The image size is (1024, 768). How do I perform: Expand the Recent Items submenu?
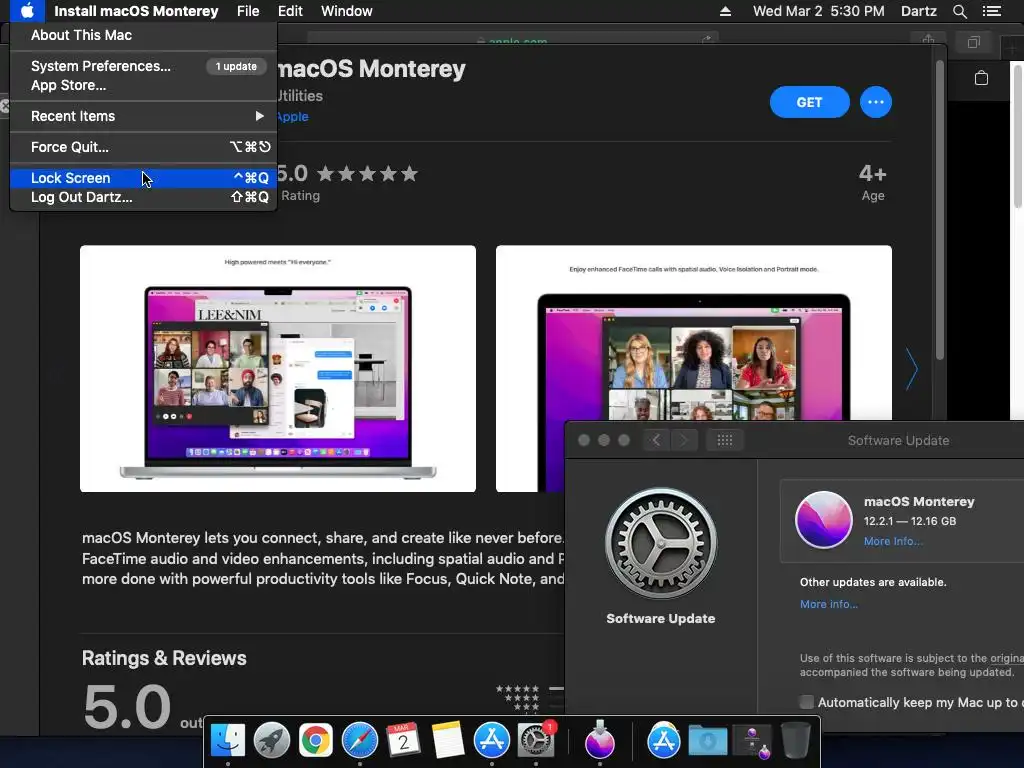[x=143, y=116]
